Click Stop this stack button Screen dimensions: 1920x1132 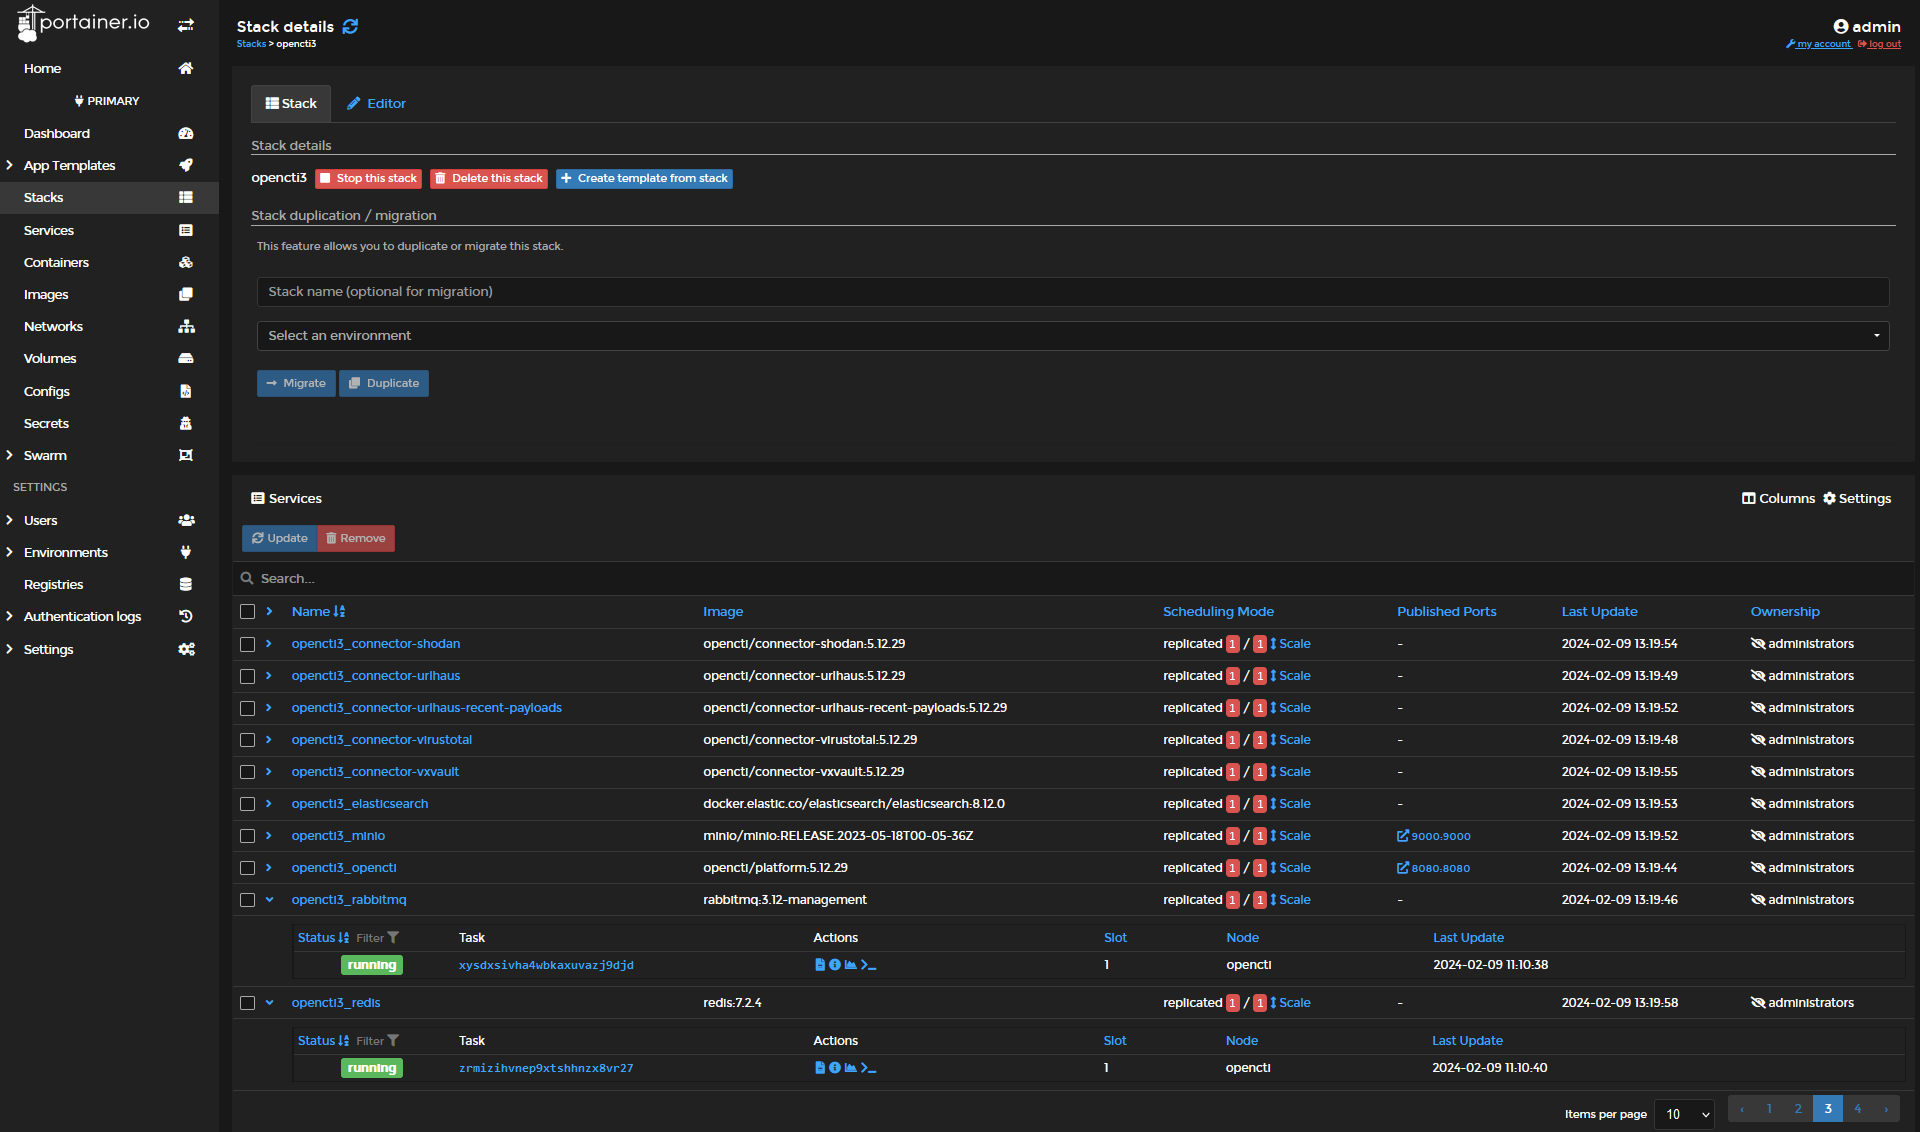(x=368, y=178)
